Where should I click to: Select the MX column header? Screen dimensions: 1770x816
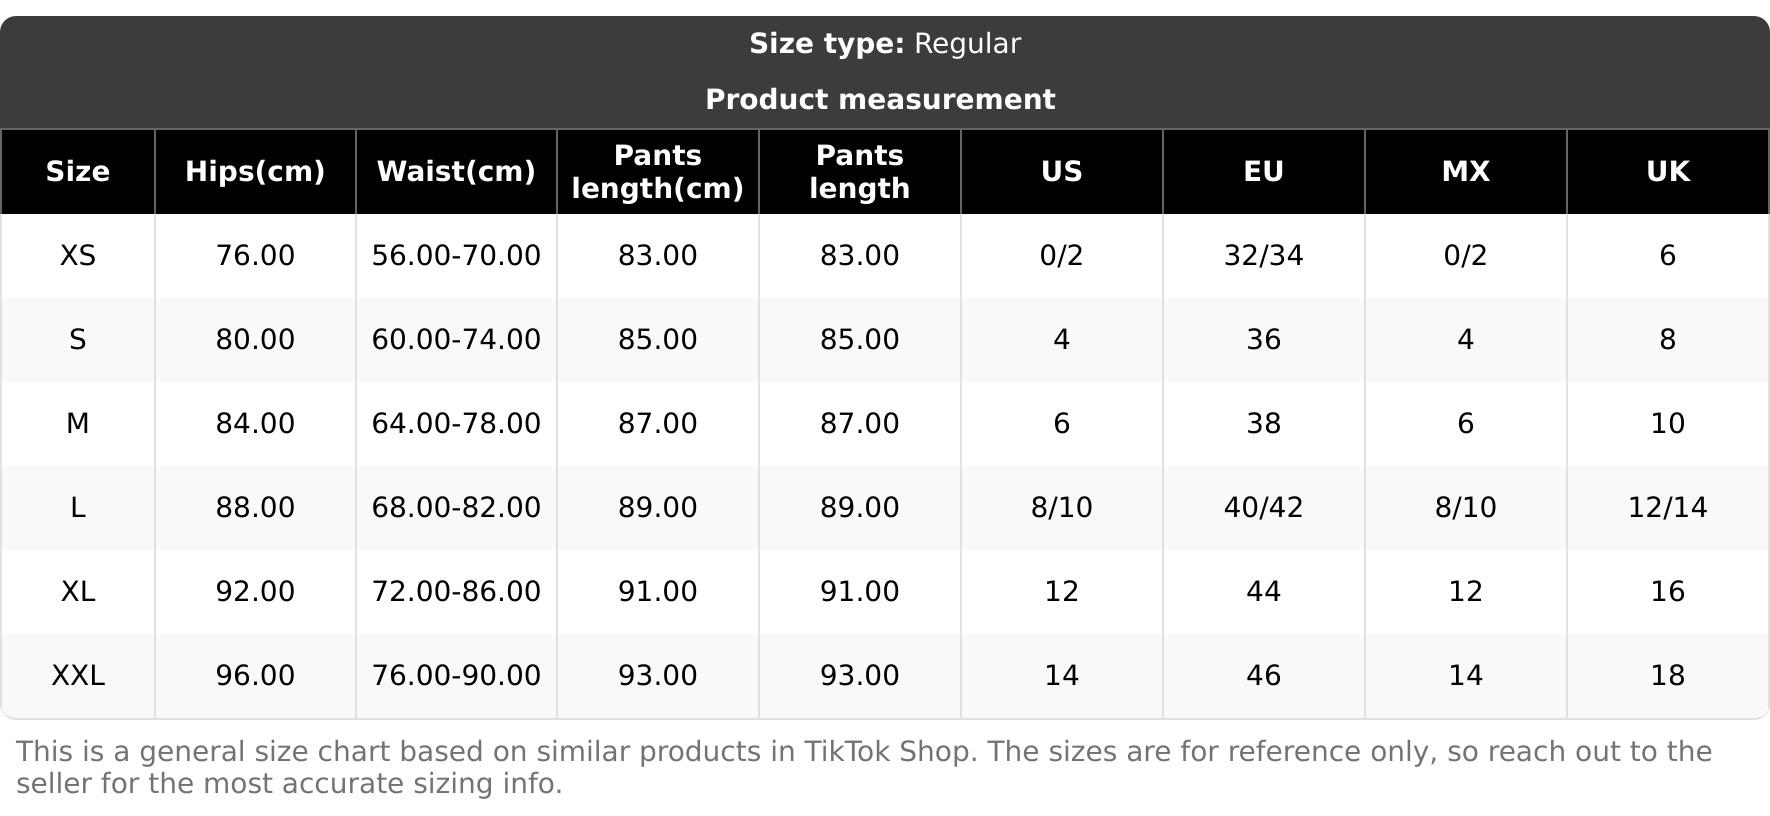point(1466,172)
